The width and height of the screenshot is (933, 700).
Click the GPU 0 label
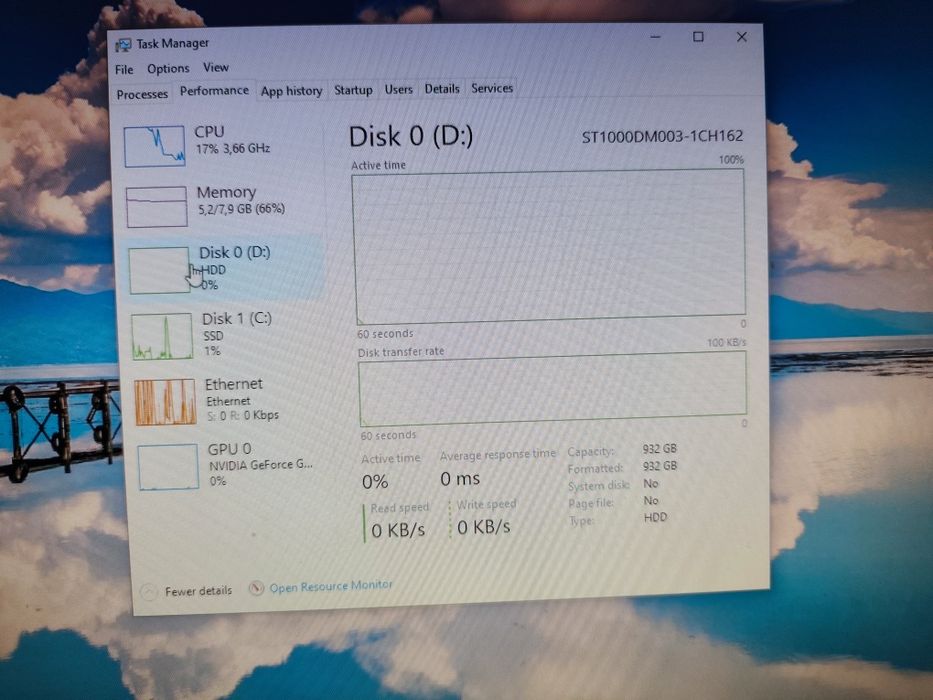point(229,449)
